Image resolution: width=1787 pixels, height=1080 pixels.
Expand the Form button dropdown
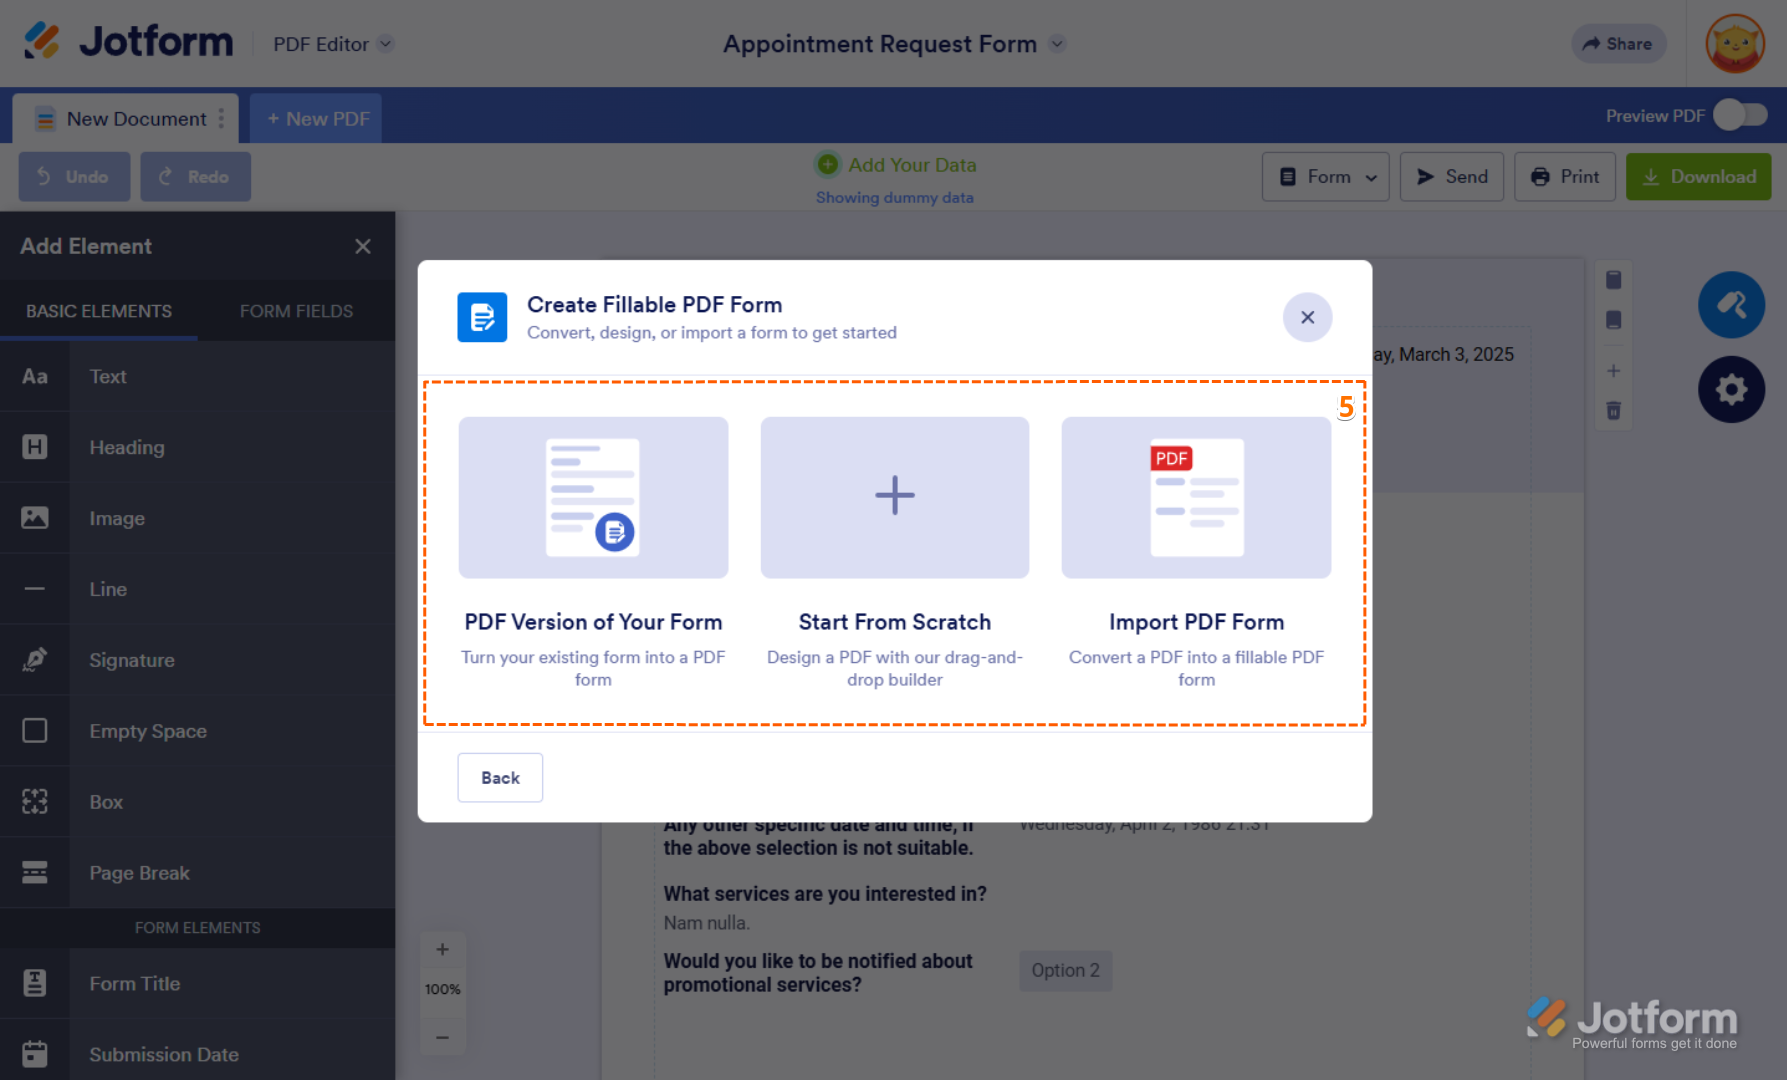tap(1325, 177)
